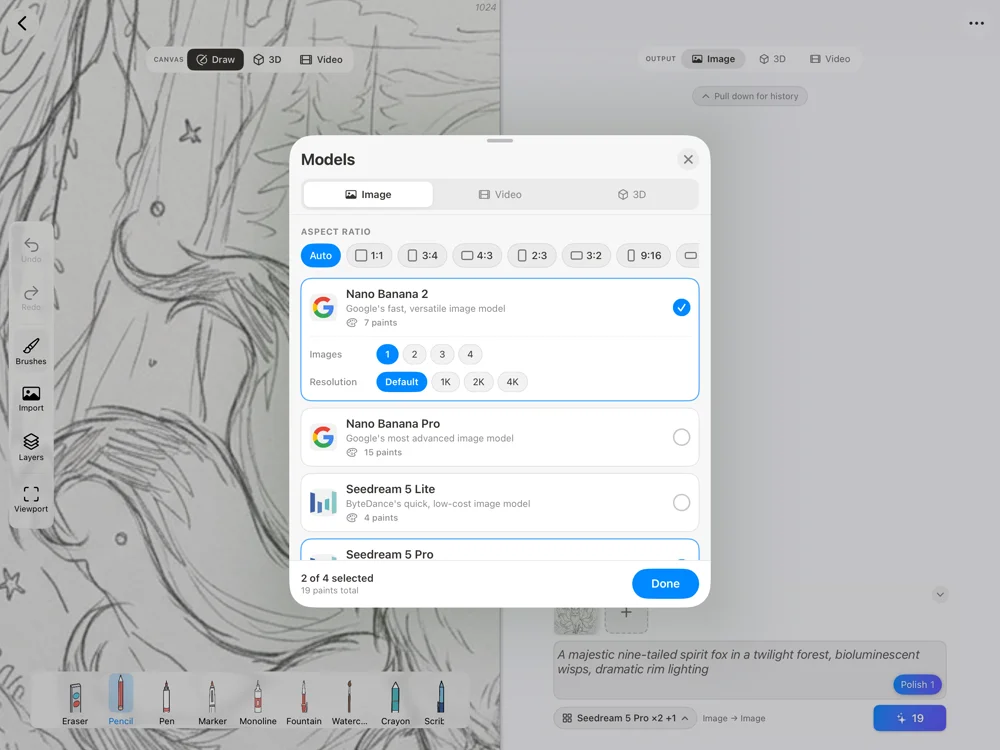Go back with the top-left arrow

(x=22, y=24)
